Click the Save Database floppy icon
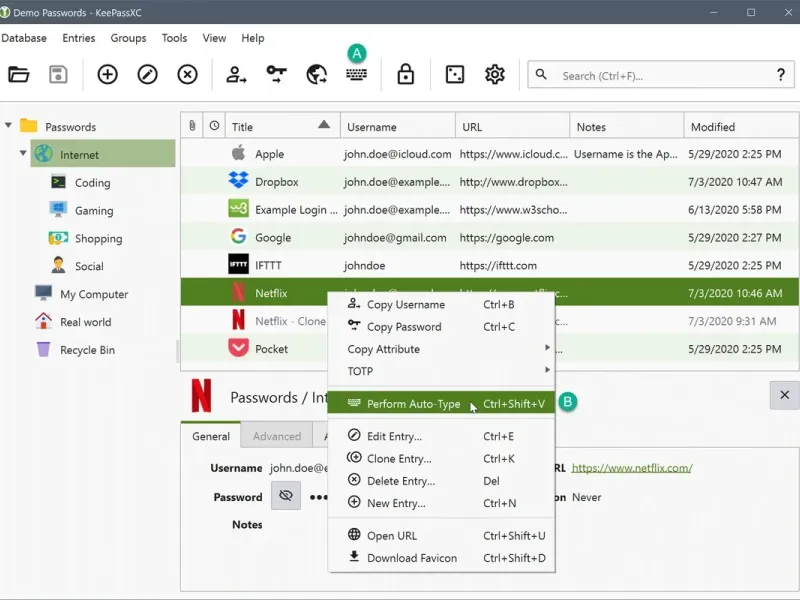This screenshot has height=600, width=800. 58,74
